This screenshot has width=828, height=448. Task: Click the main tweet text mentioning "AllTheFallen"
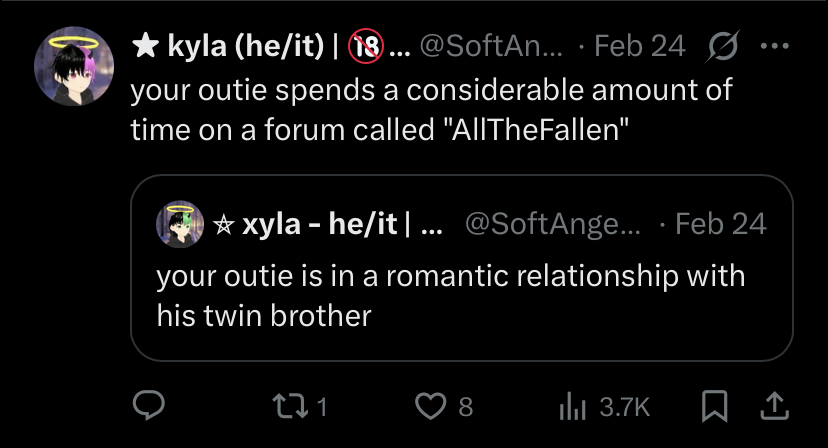pyautogui.click(x=430, y=110)
